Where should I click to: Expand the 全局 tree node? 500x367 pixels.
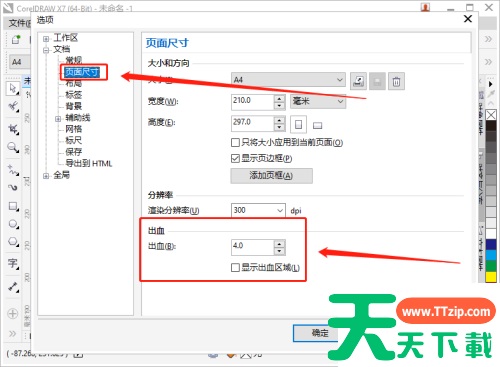[x=46, y=176]
